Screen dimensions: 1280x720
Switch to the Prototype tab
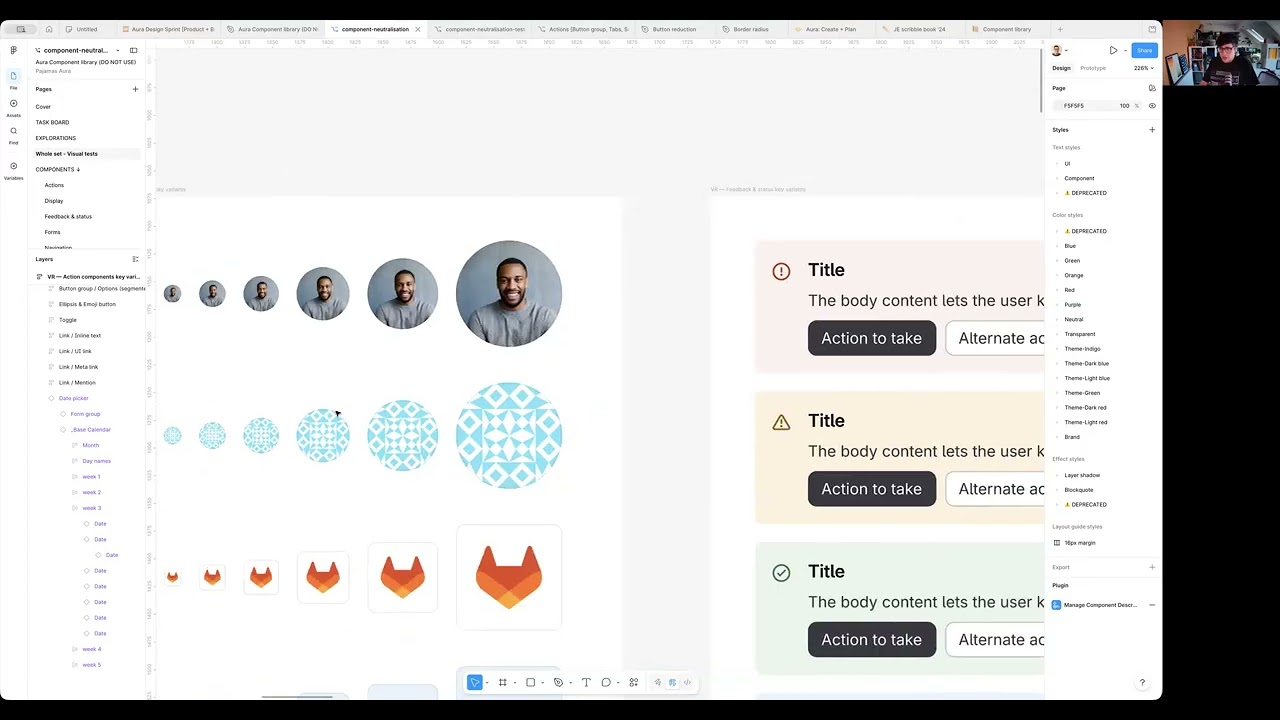1093,68
